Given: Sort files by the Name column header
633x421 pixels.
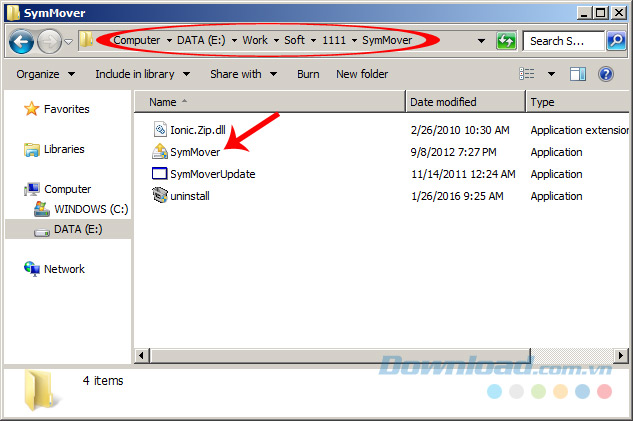Looking at the screenshot, I should tap(269, 102).
